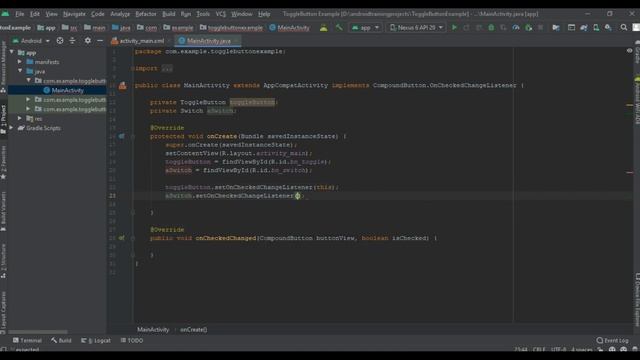Click the togglebuttonexample breadcrumb in navigation bar
Screen dimensions: 640x360
[231, 28]
